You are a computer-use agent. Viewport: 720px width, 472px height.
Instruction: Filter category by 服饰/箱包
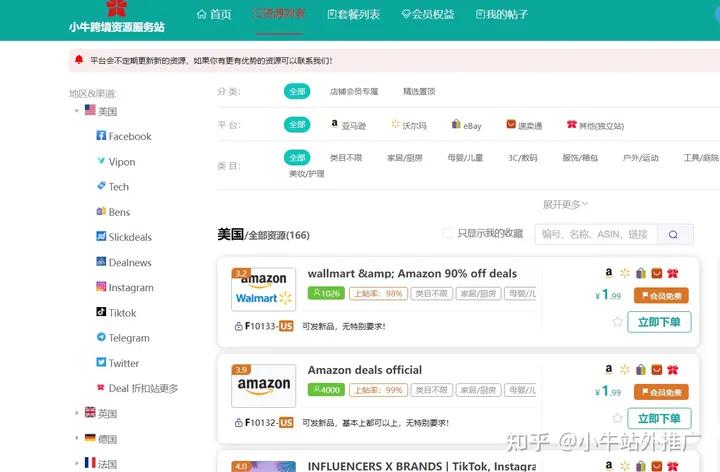(x=580, y=157)
